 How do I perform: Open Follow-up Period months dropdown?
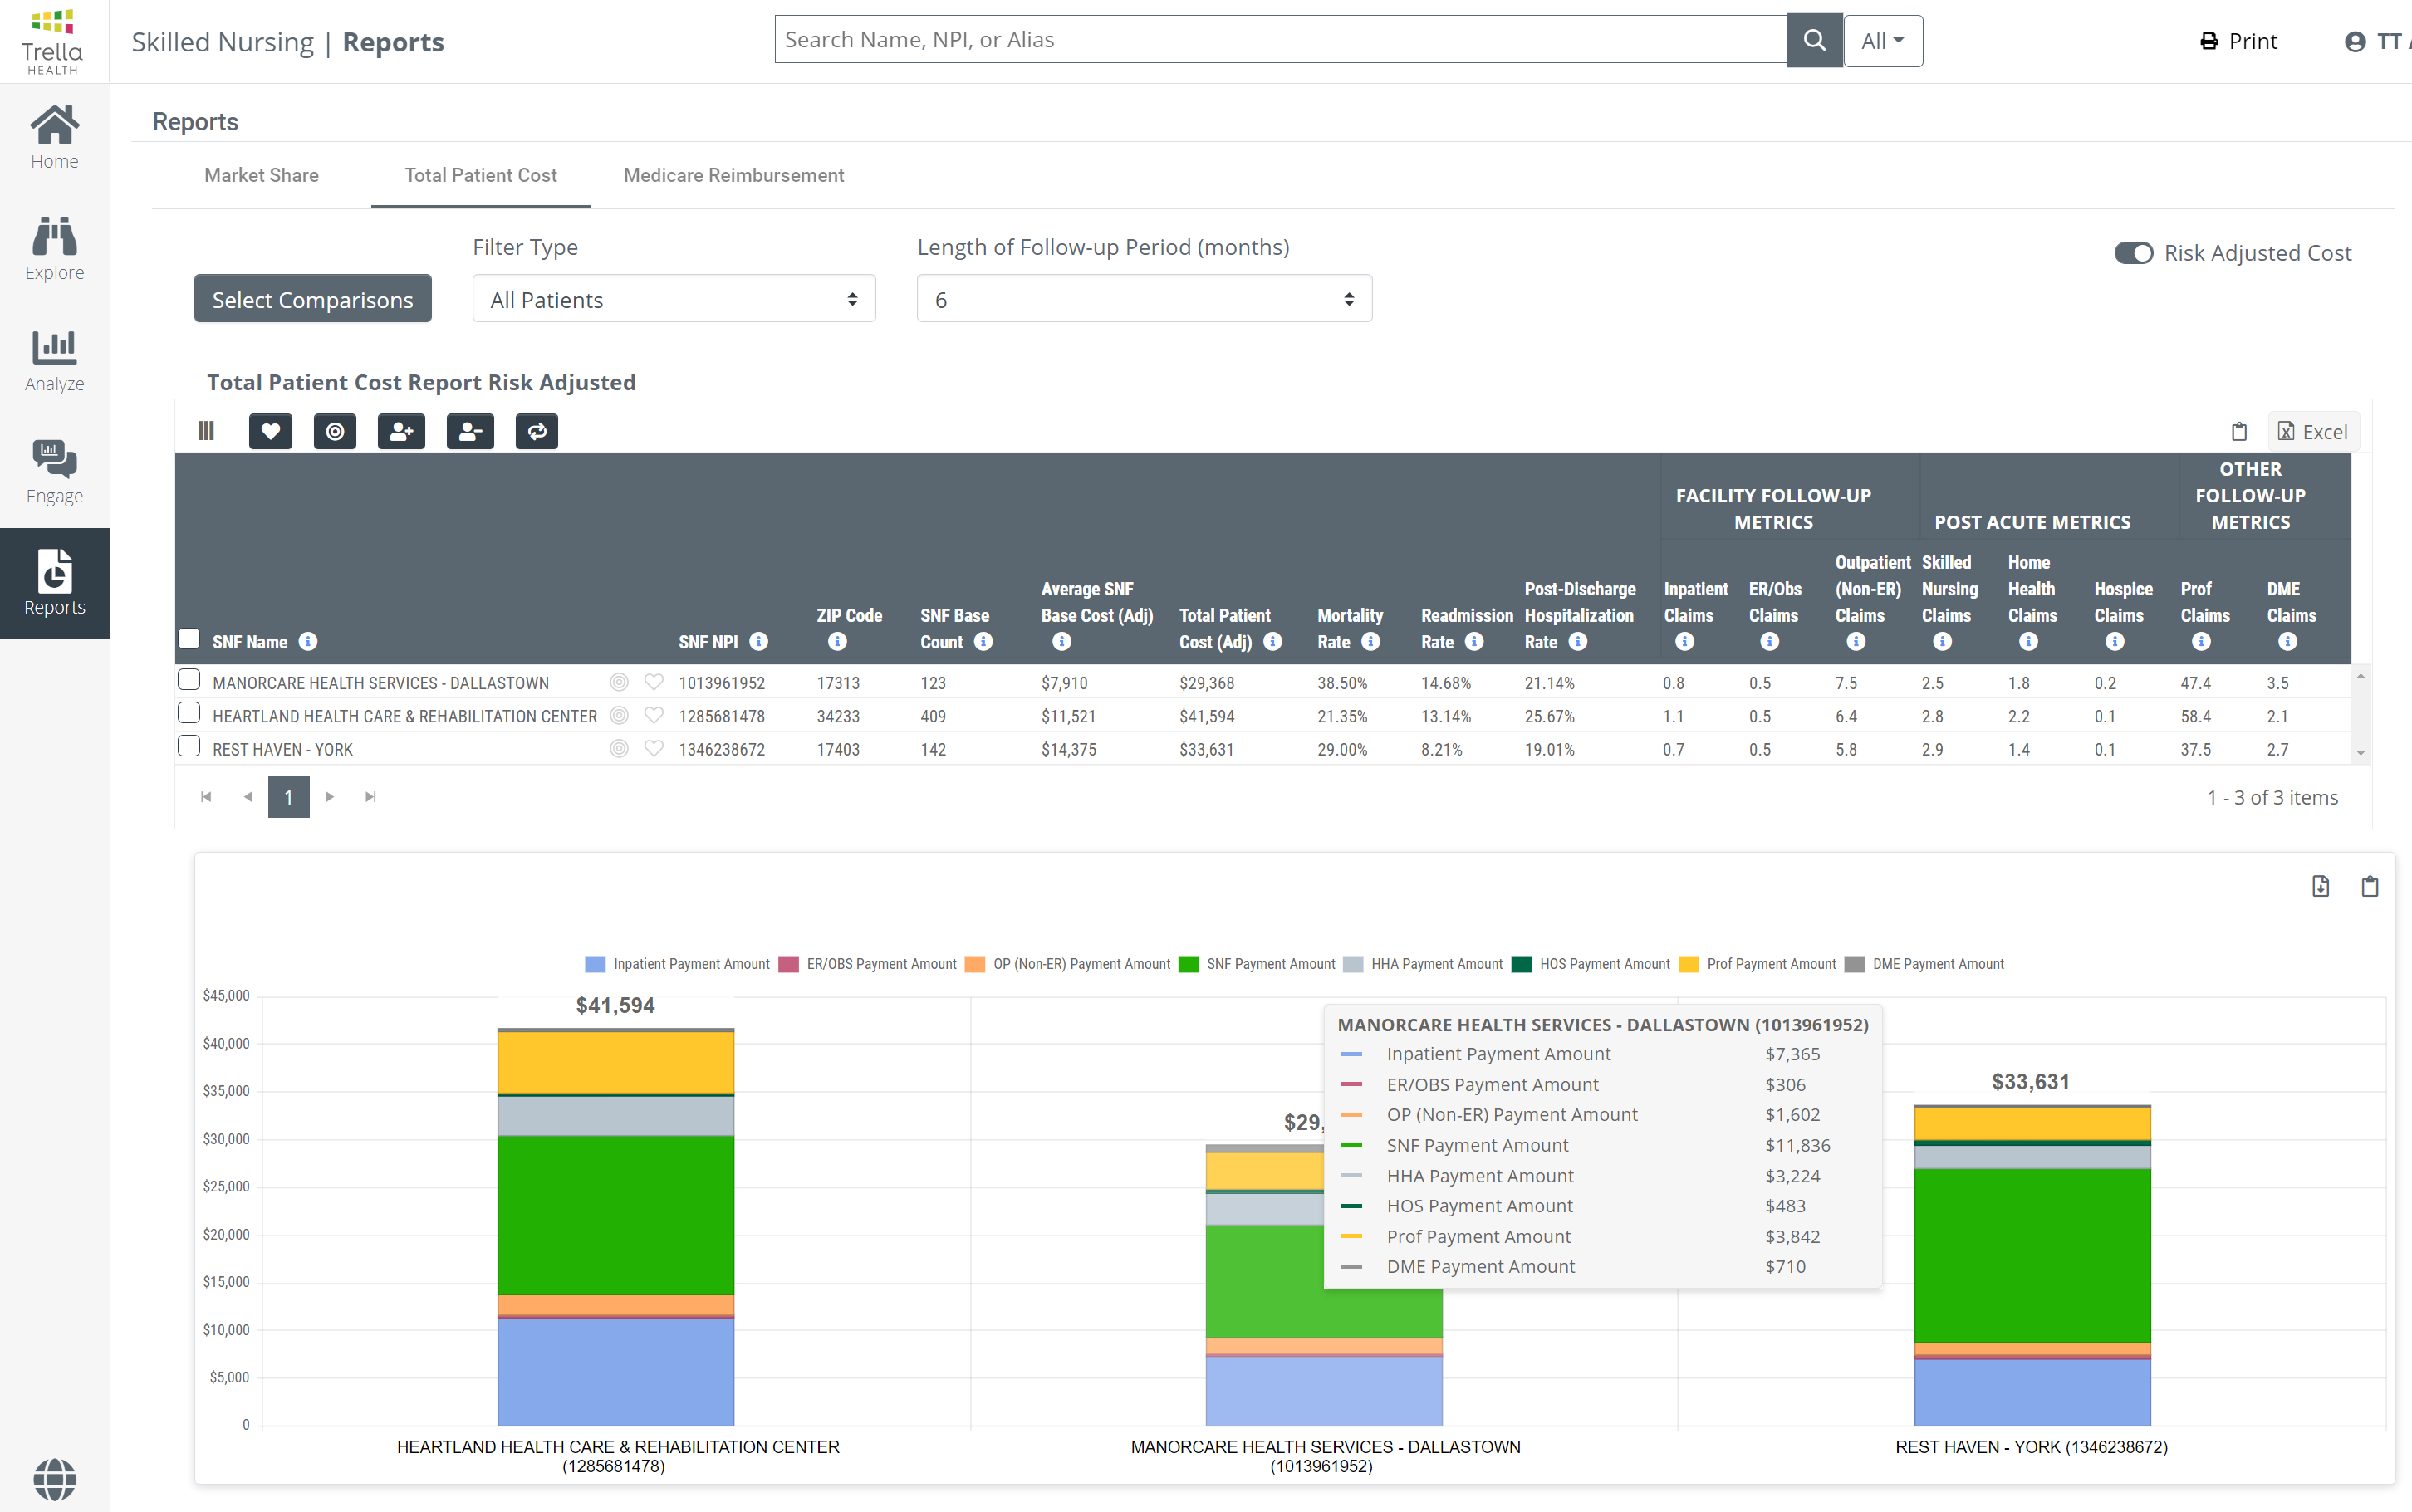[1144, 299]
